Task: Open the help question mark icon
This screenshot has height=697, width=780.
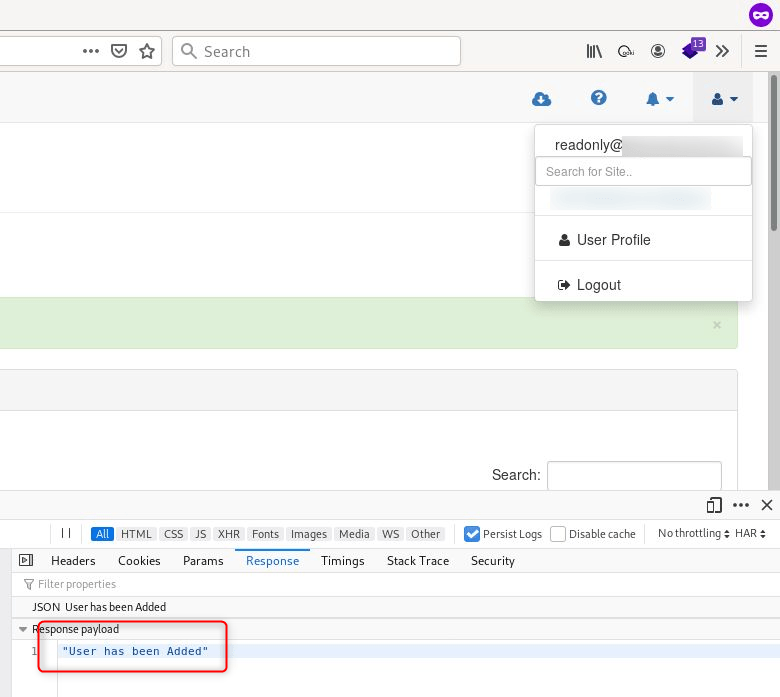Action: 599,98
